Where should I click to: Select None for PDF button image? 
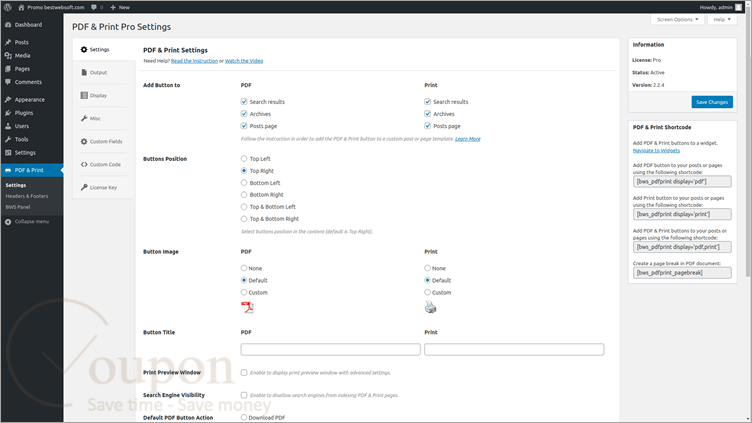click(x=244, y=268)
